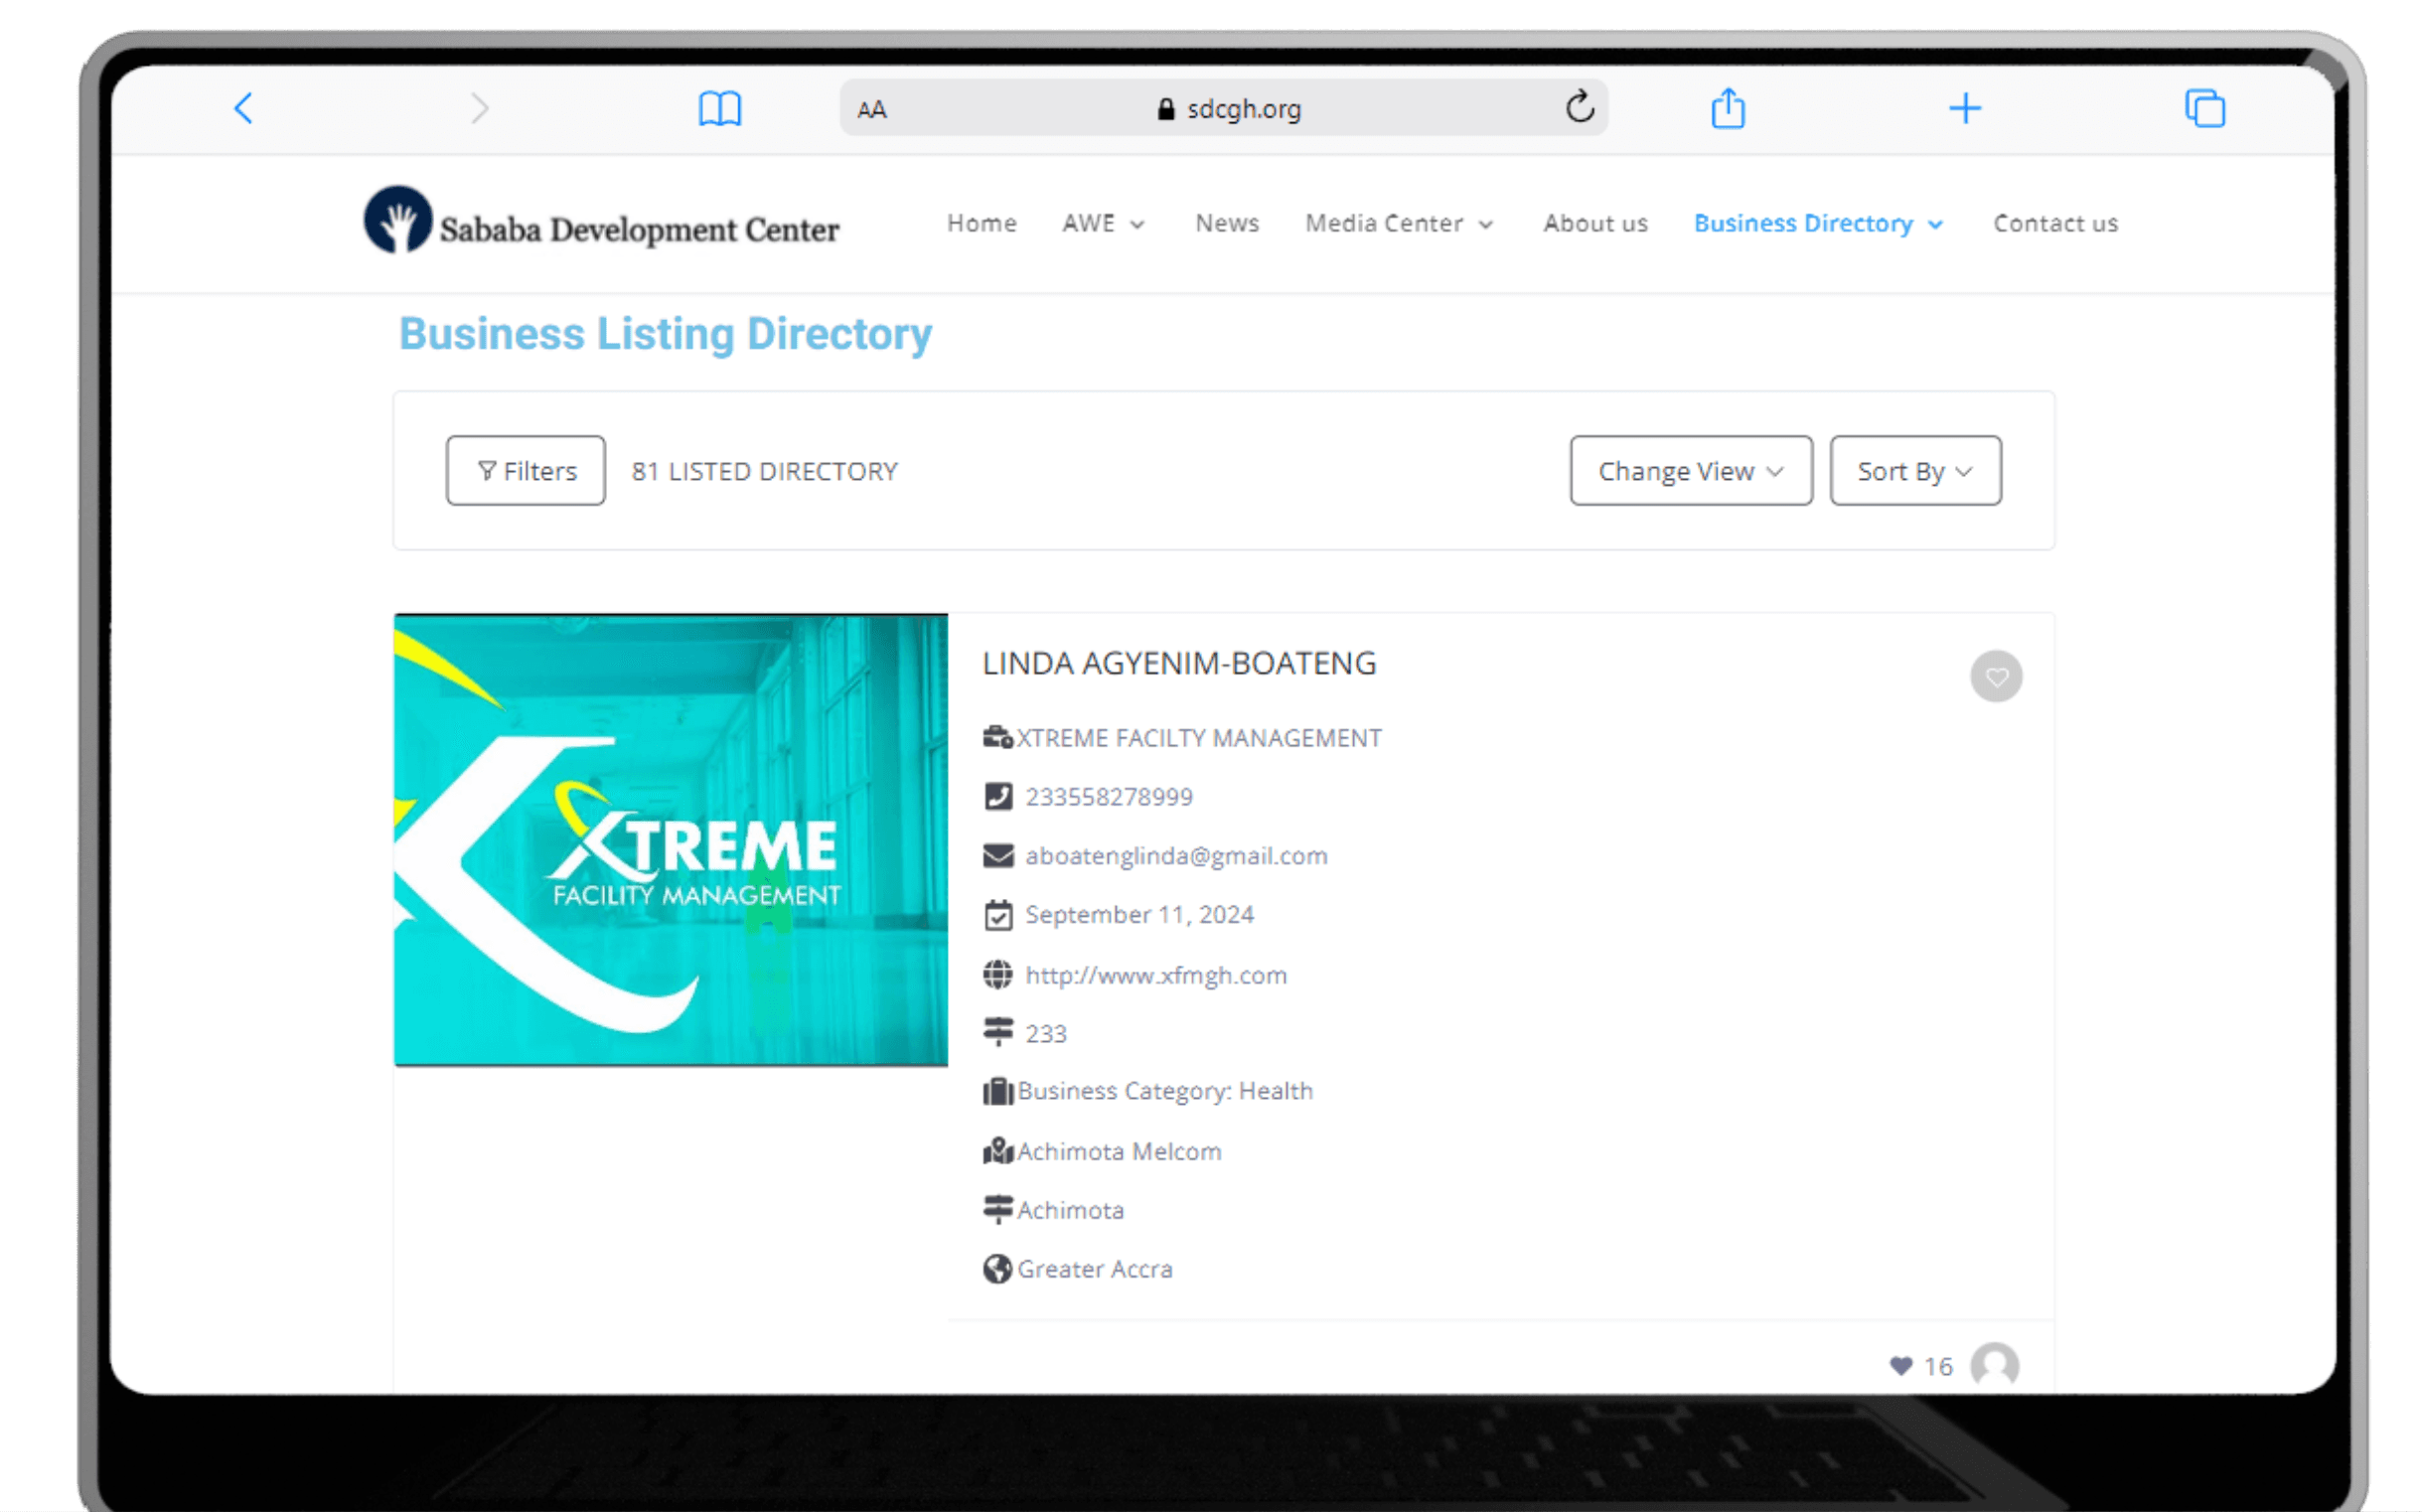Click the calendar icon beside September 11, 2024
The width and height of the screenshot is (2422, 1512).
pos(998,914)
